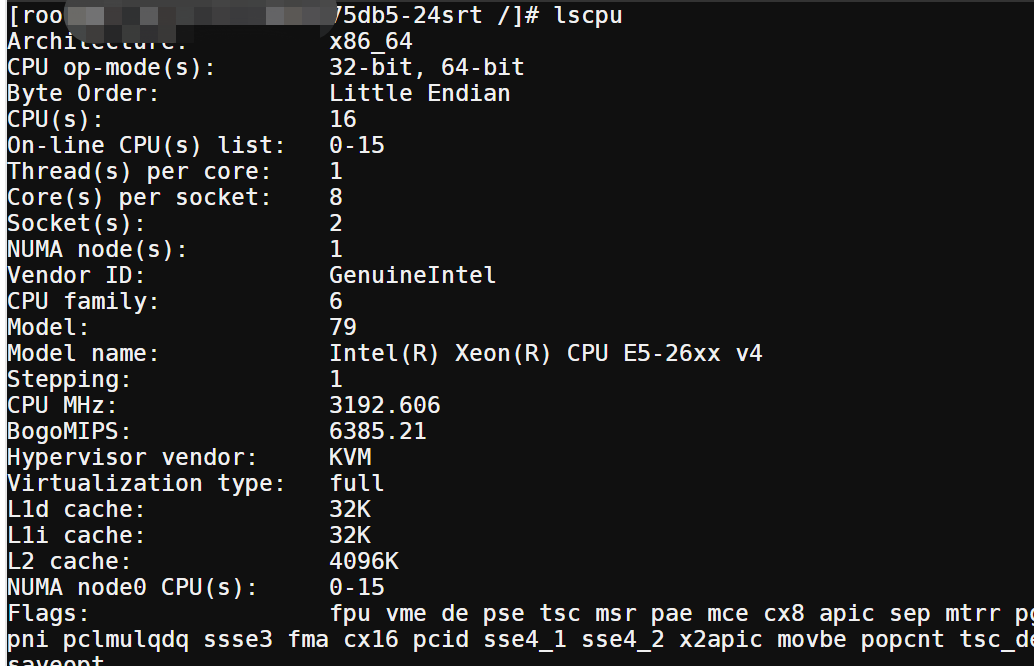Click the Core(s) per socket value 8
The image size is (1034, 666).
(336, 197)
